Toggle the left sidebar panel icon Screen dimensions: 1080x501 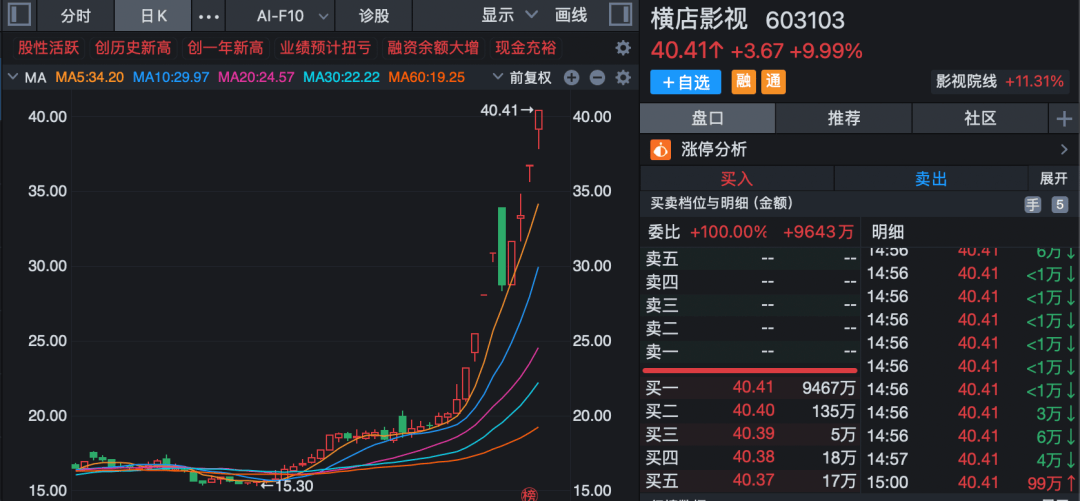(x=20, y=14)
